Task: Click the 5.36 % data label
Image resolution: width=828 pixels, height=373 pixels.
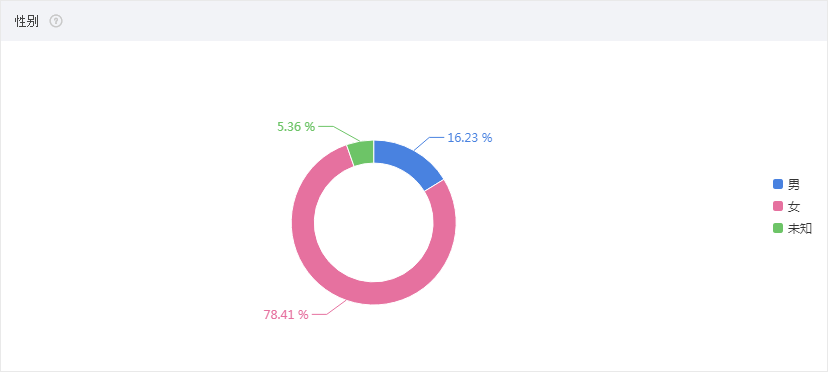Action: click(296, 126)
